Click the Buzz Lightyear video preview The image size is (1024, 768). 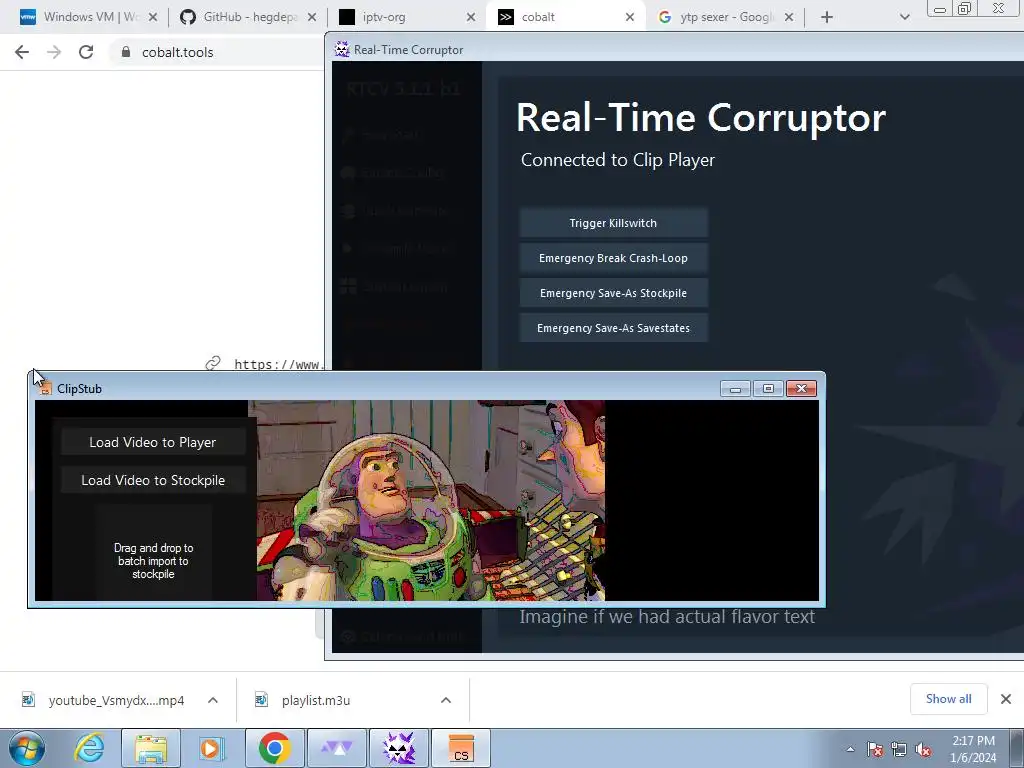pyautogui.click(x=430, y=500)
